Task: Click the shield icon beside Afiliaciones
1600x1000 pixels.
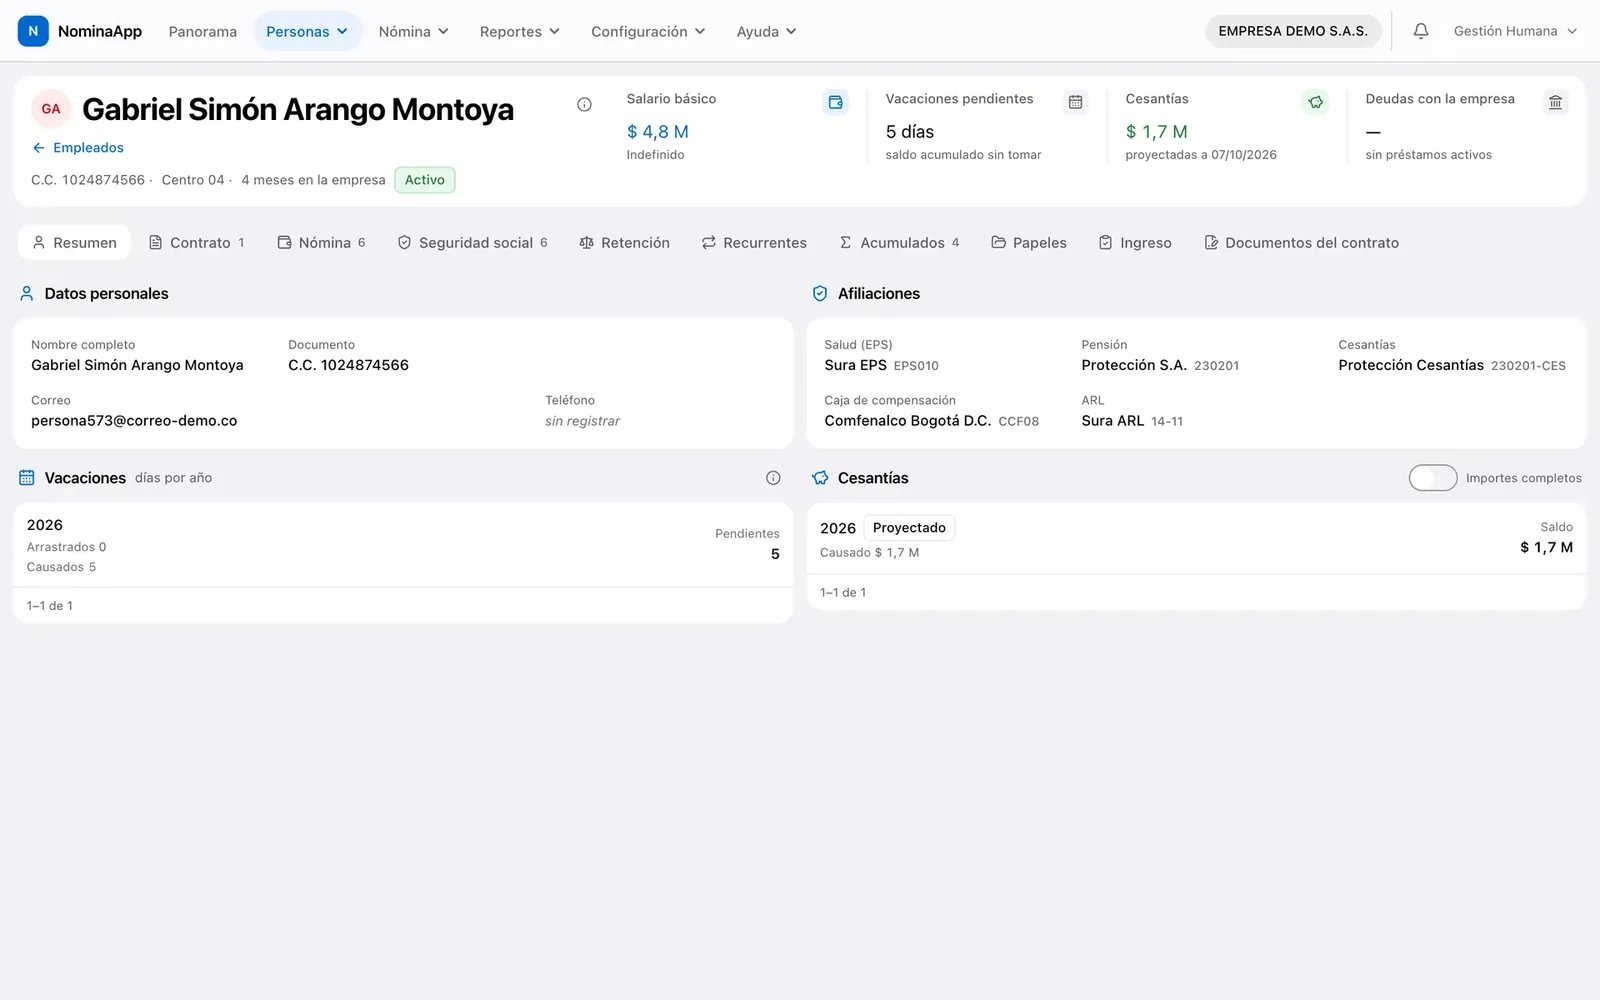Action: [820, 294]
